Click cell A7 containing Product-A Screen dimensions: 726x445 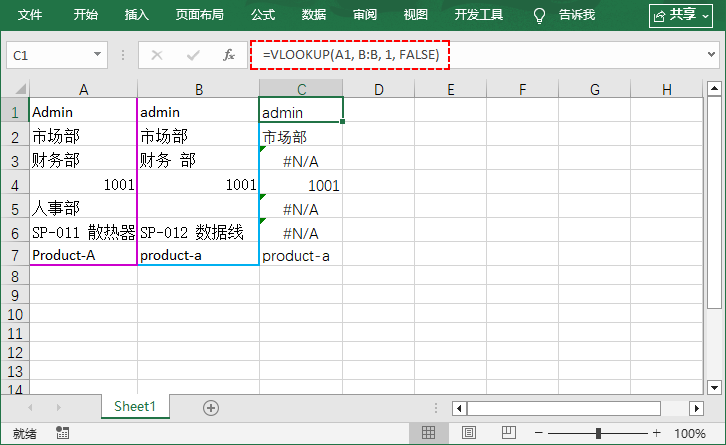coord(83,255)
